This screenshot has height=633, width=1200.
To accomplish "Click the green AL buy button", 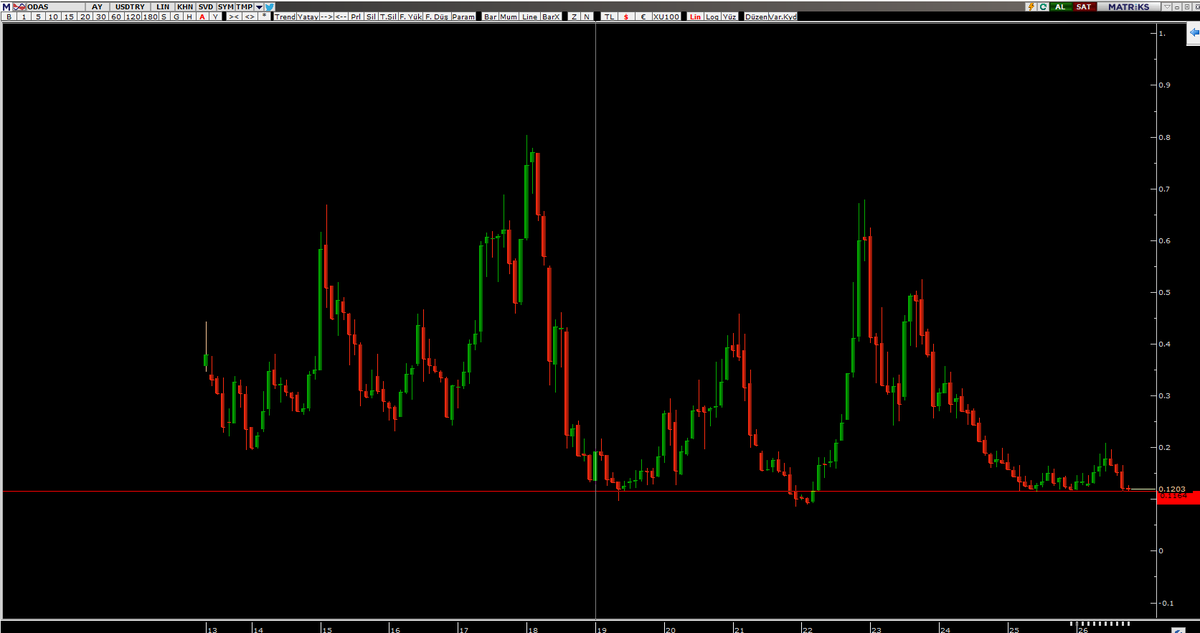I will [x=1060, y=6].
